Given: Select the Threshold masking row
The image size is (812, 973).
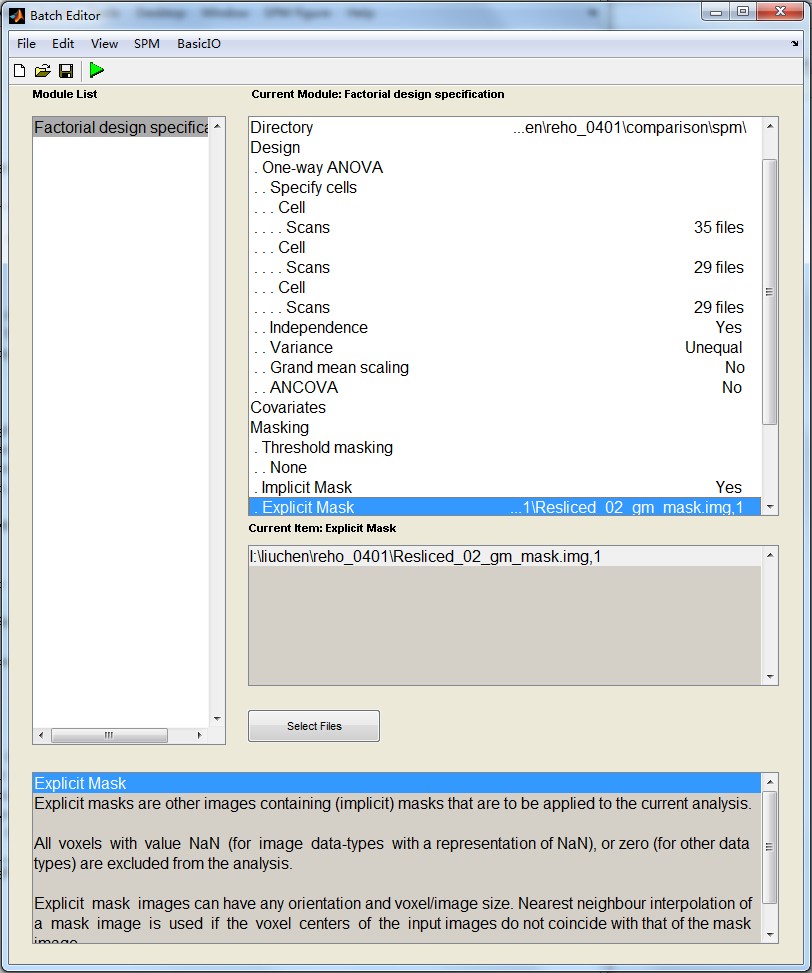Looking at the screenshot, I should tap(504, 447).
